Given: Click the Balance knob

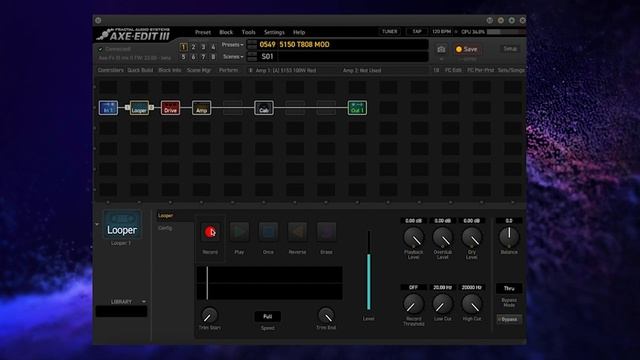Looking at the screenshot, I should point(509,237).
